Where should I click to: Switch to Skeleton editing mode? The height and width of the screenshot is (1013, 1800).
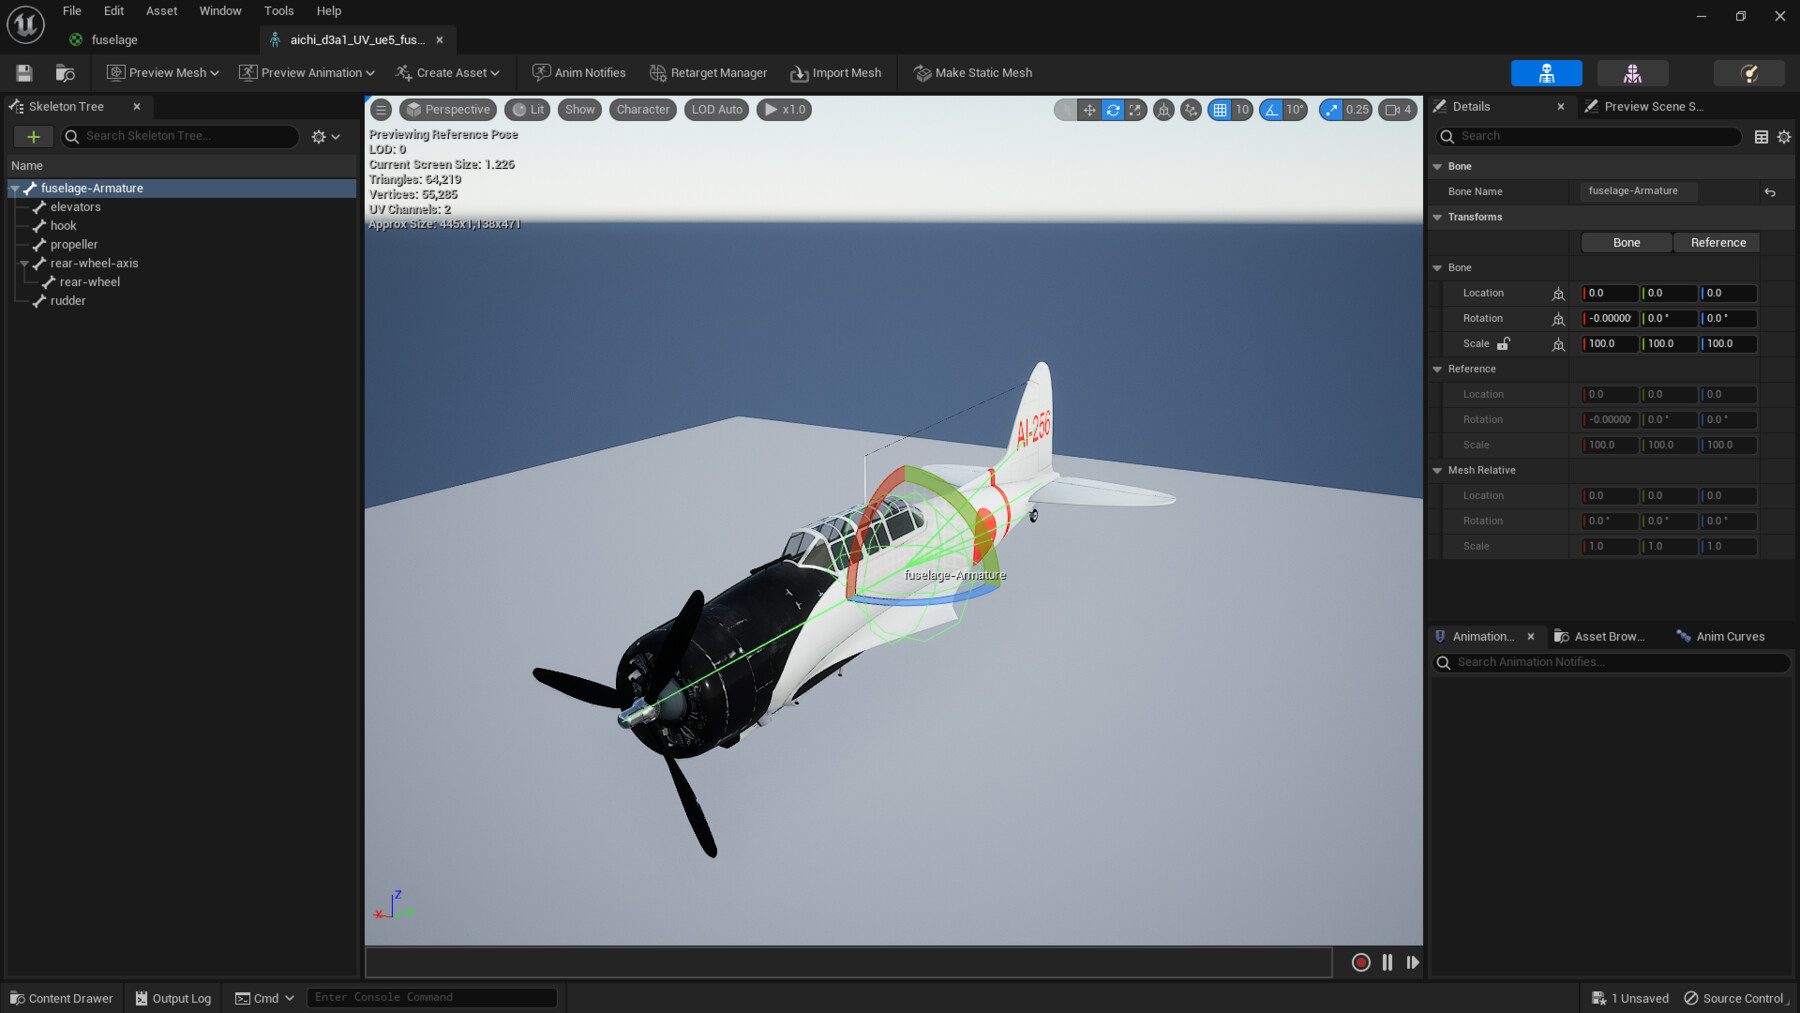(1546, 73)
